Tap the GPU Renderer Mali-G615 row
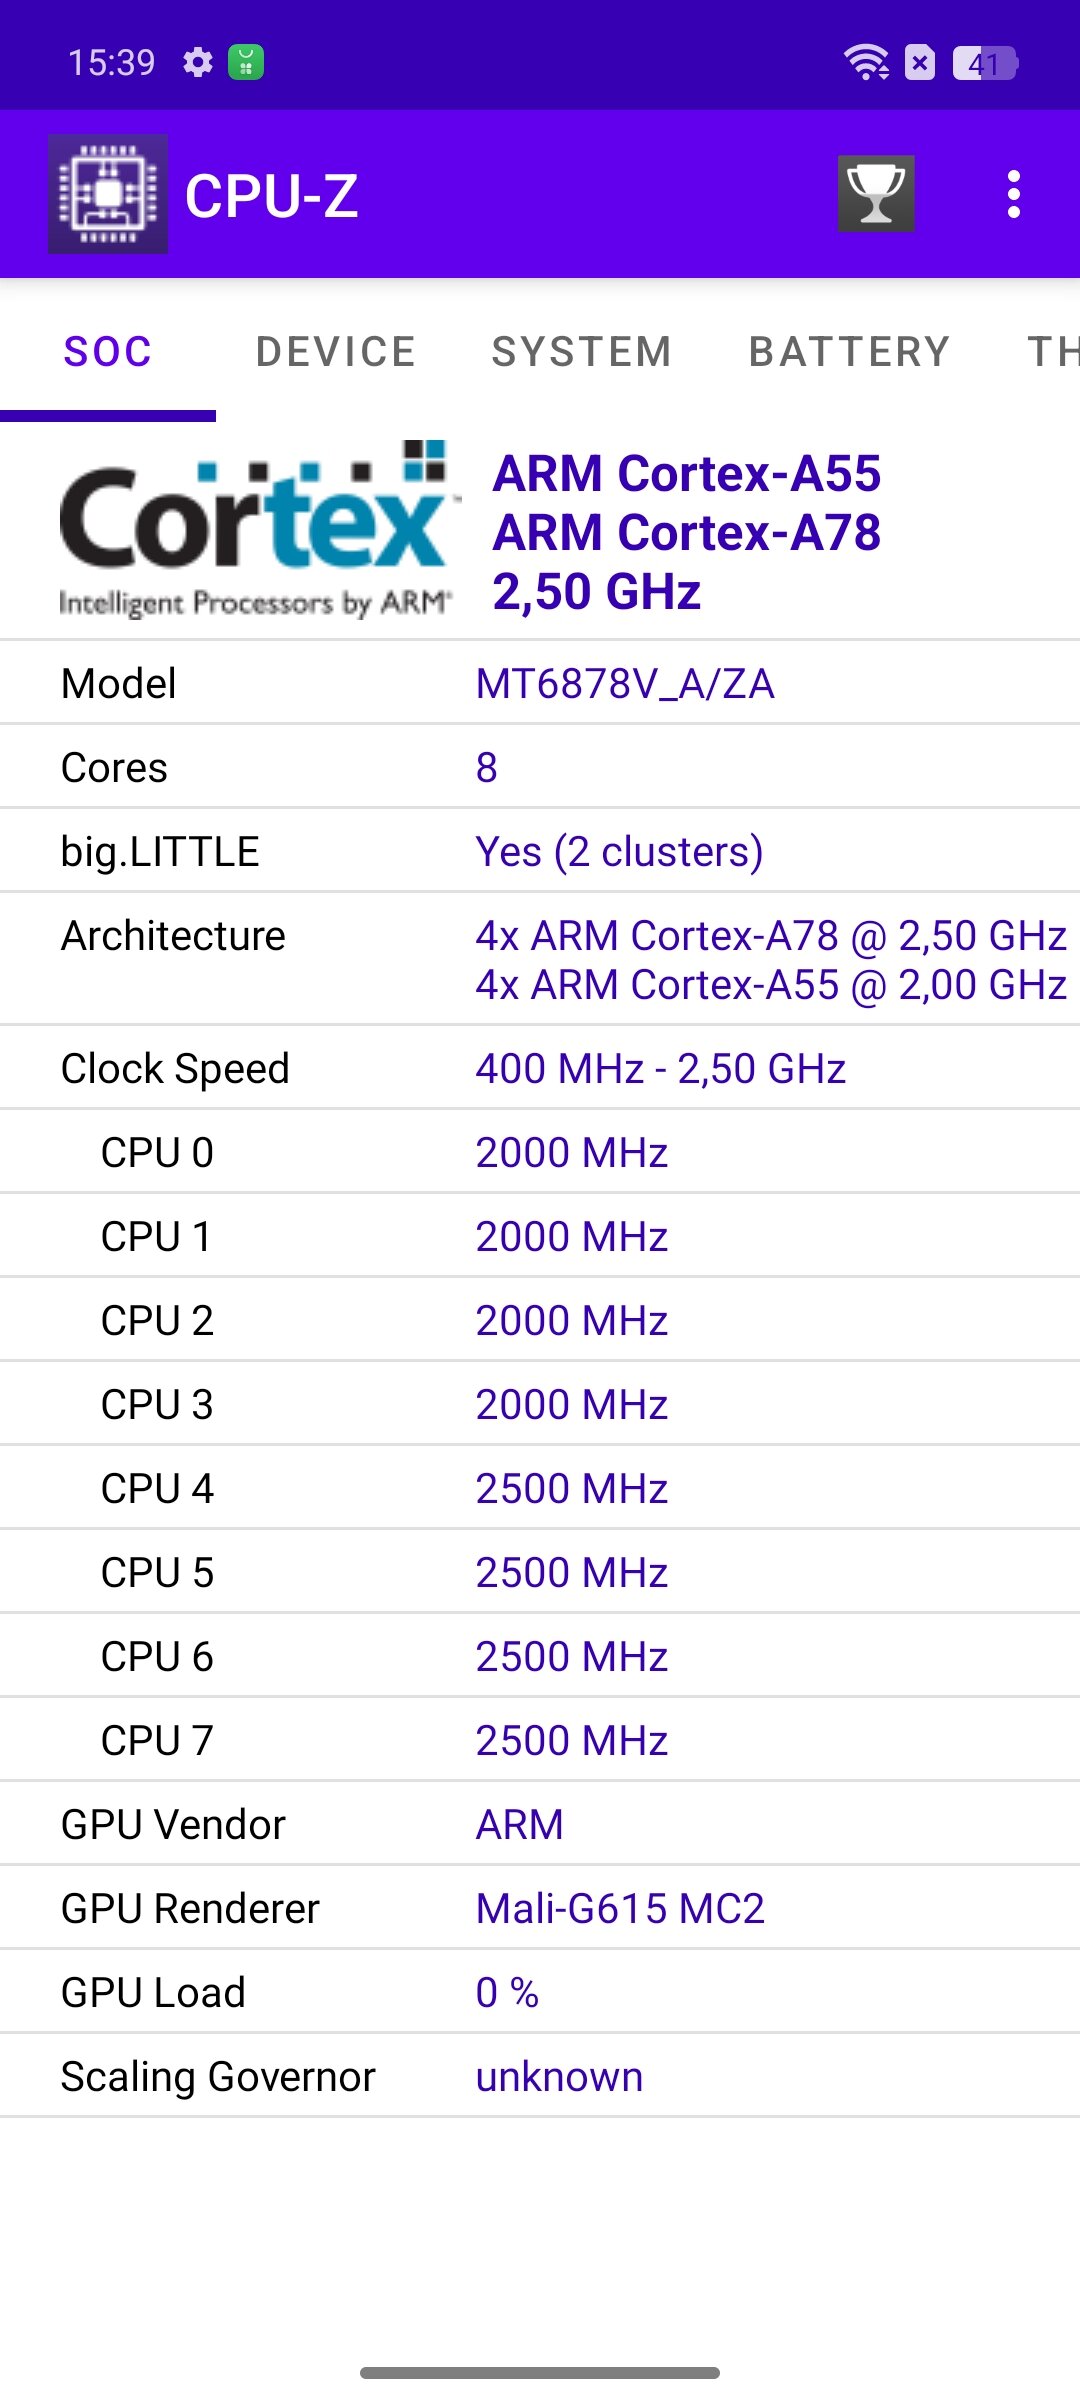The width and height of the screenshot is (1080, 2400). [540, 1908]
